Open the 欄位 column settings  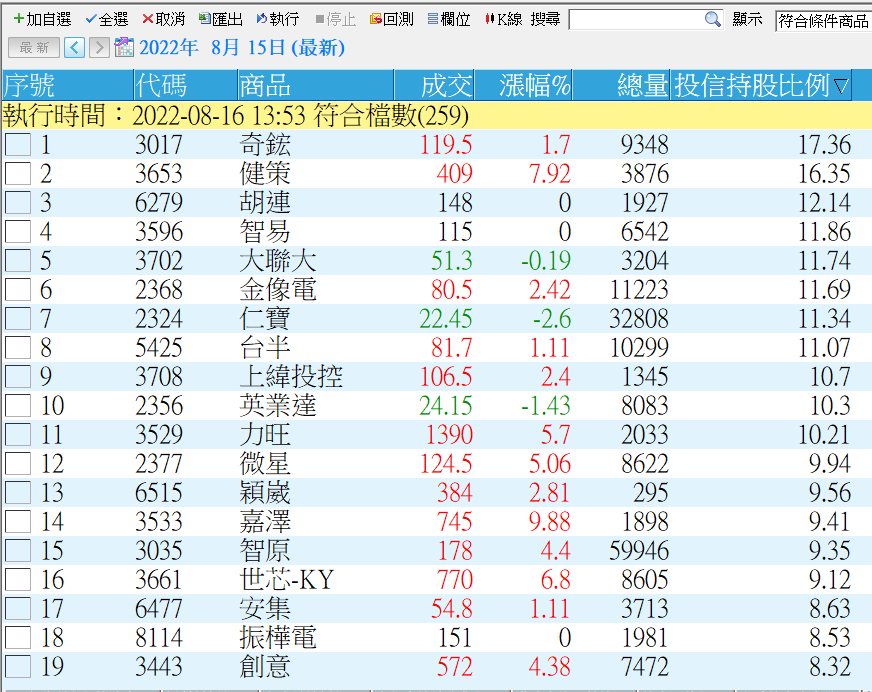point(449,19)
